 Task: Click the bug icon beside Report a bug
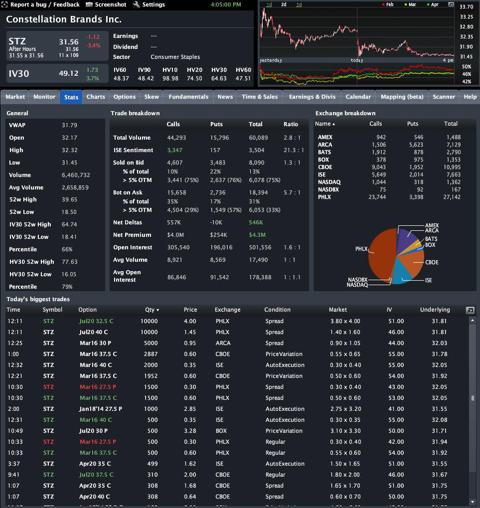pos(5,5)
